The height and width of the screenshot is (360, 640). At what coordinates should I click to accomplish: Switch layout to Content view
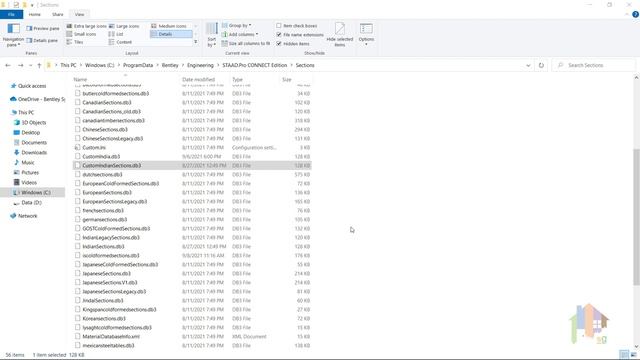120,42
